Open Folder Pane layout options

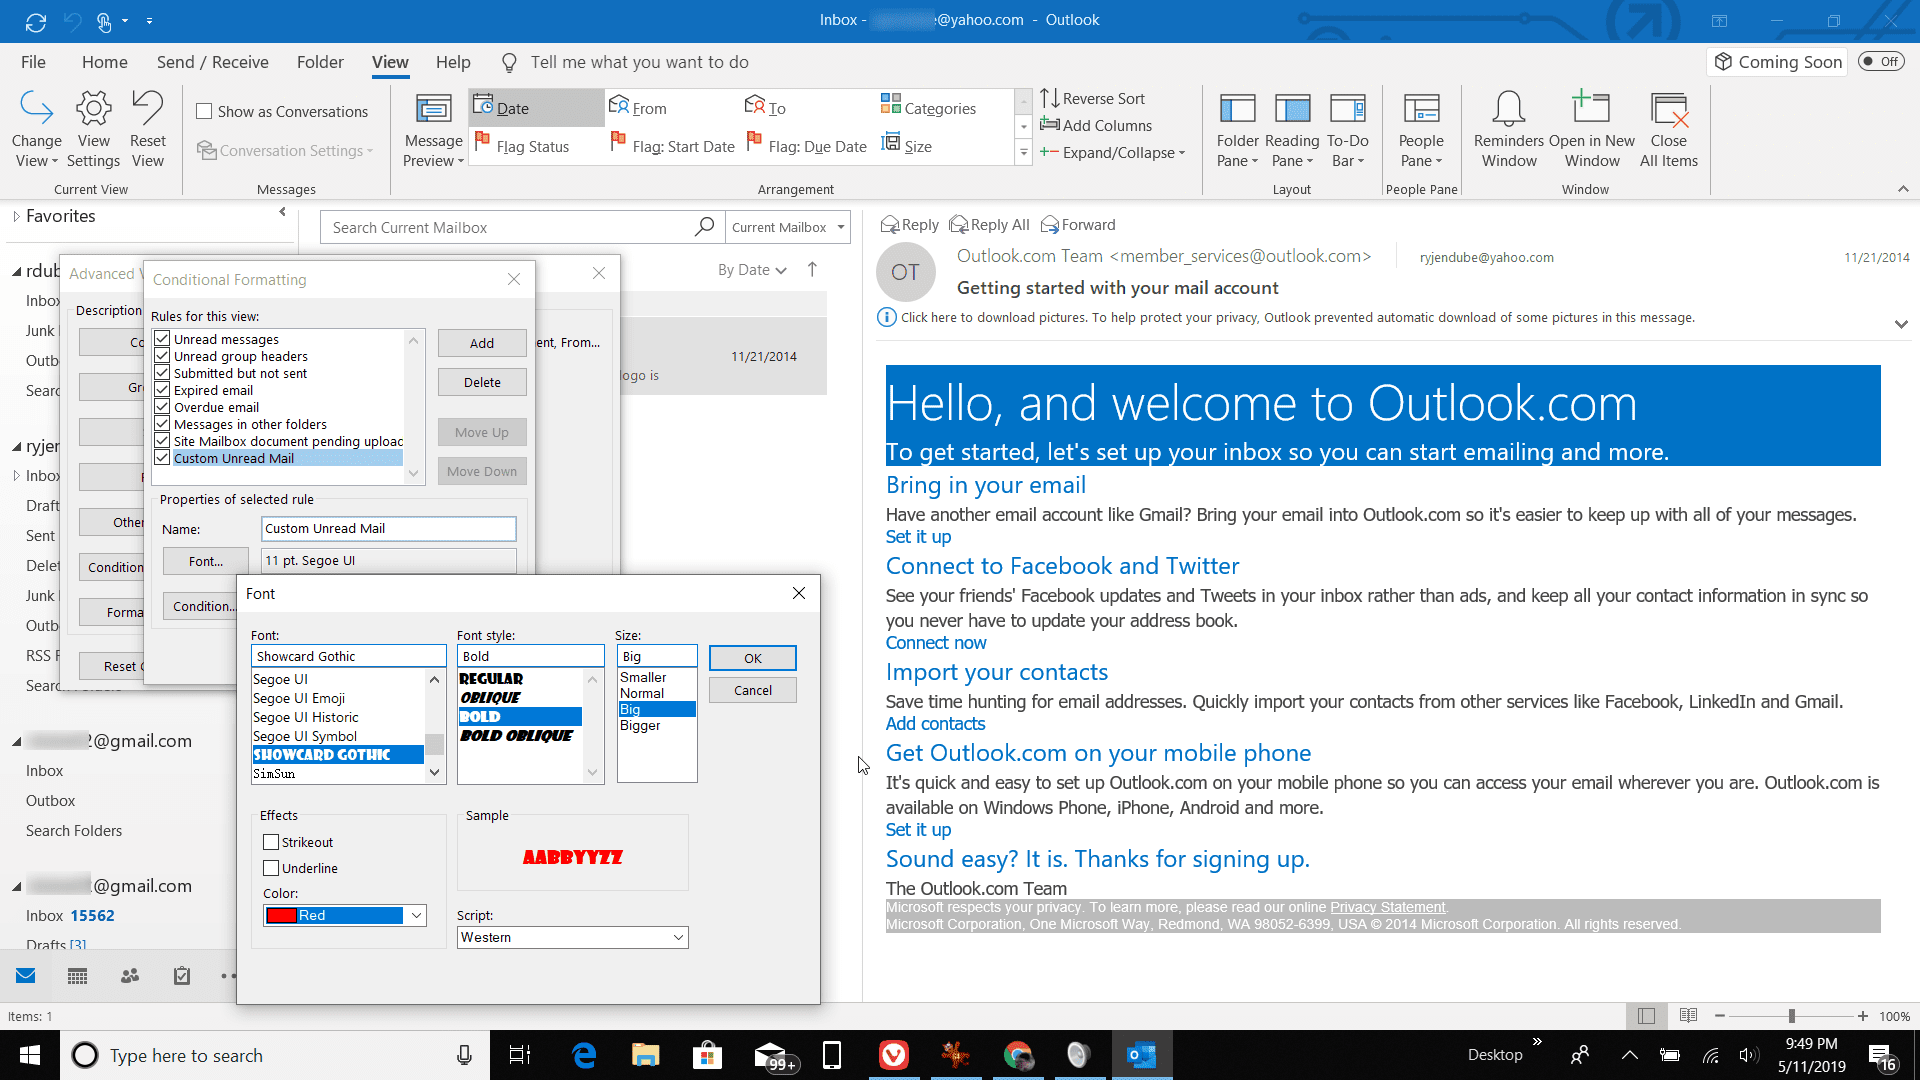pos(1237,130)
